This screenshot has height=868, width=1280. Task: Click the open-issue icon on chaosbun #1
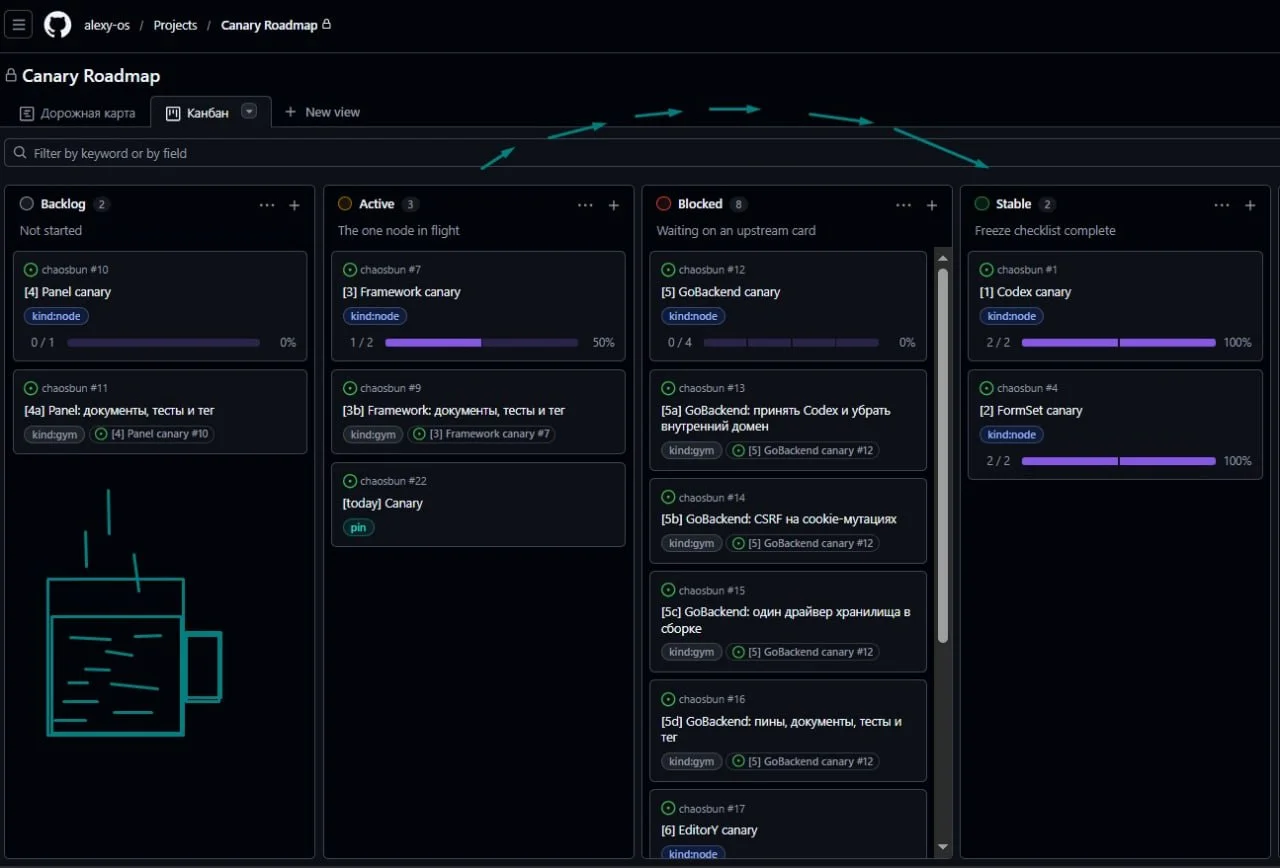click(986, 270)
